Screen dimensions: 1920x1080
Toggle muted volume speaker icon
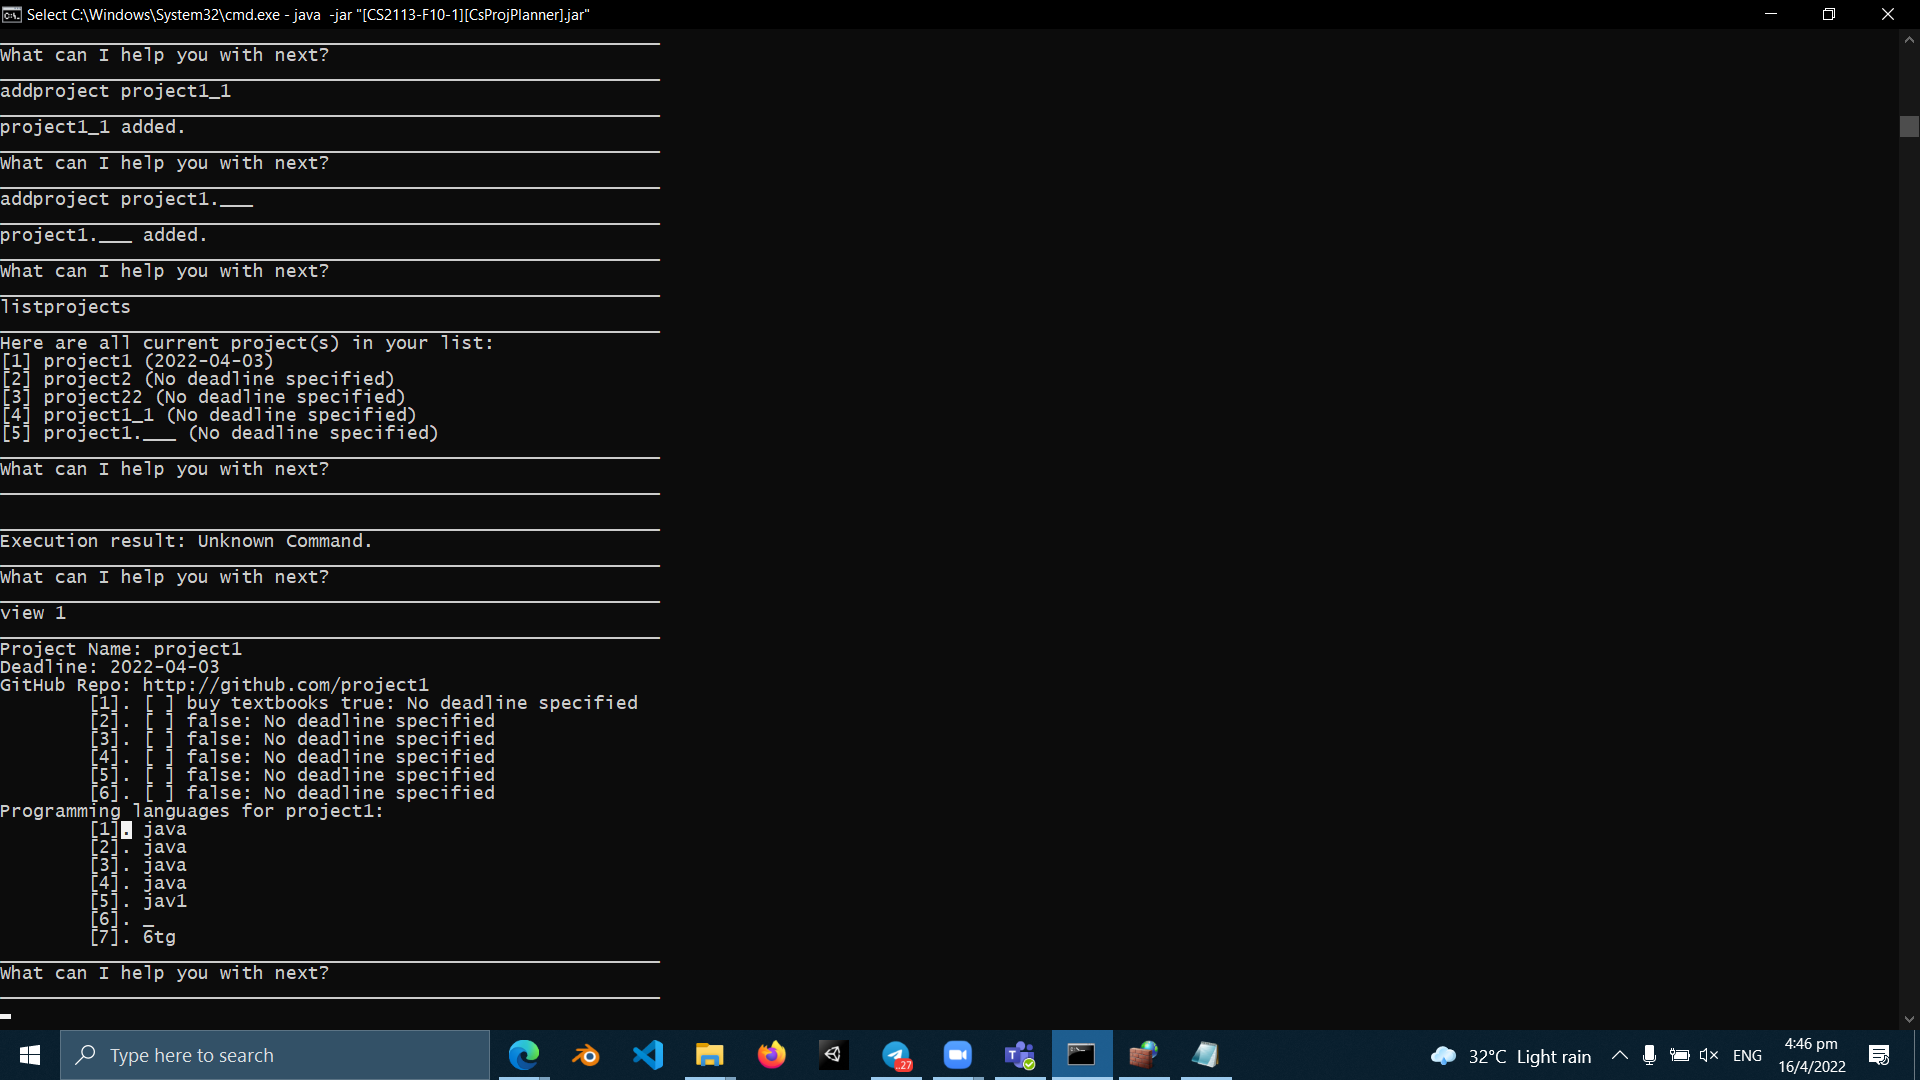1709,1056
